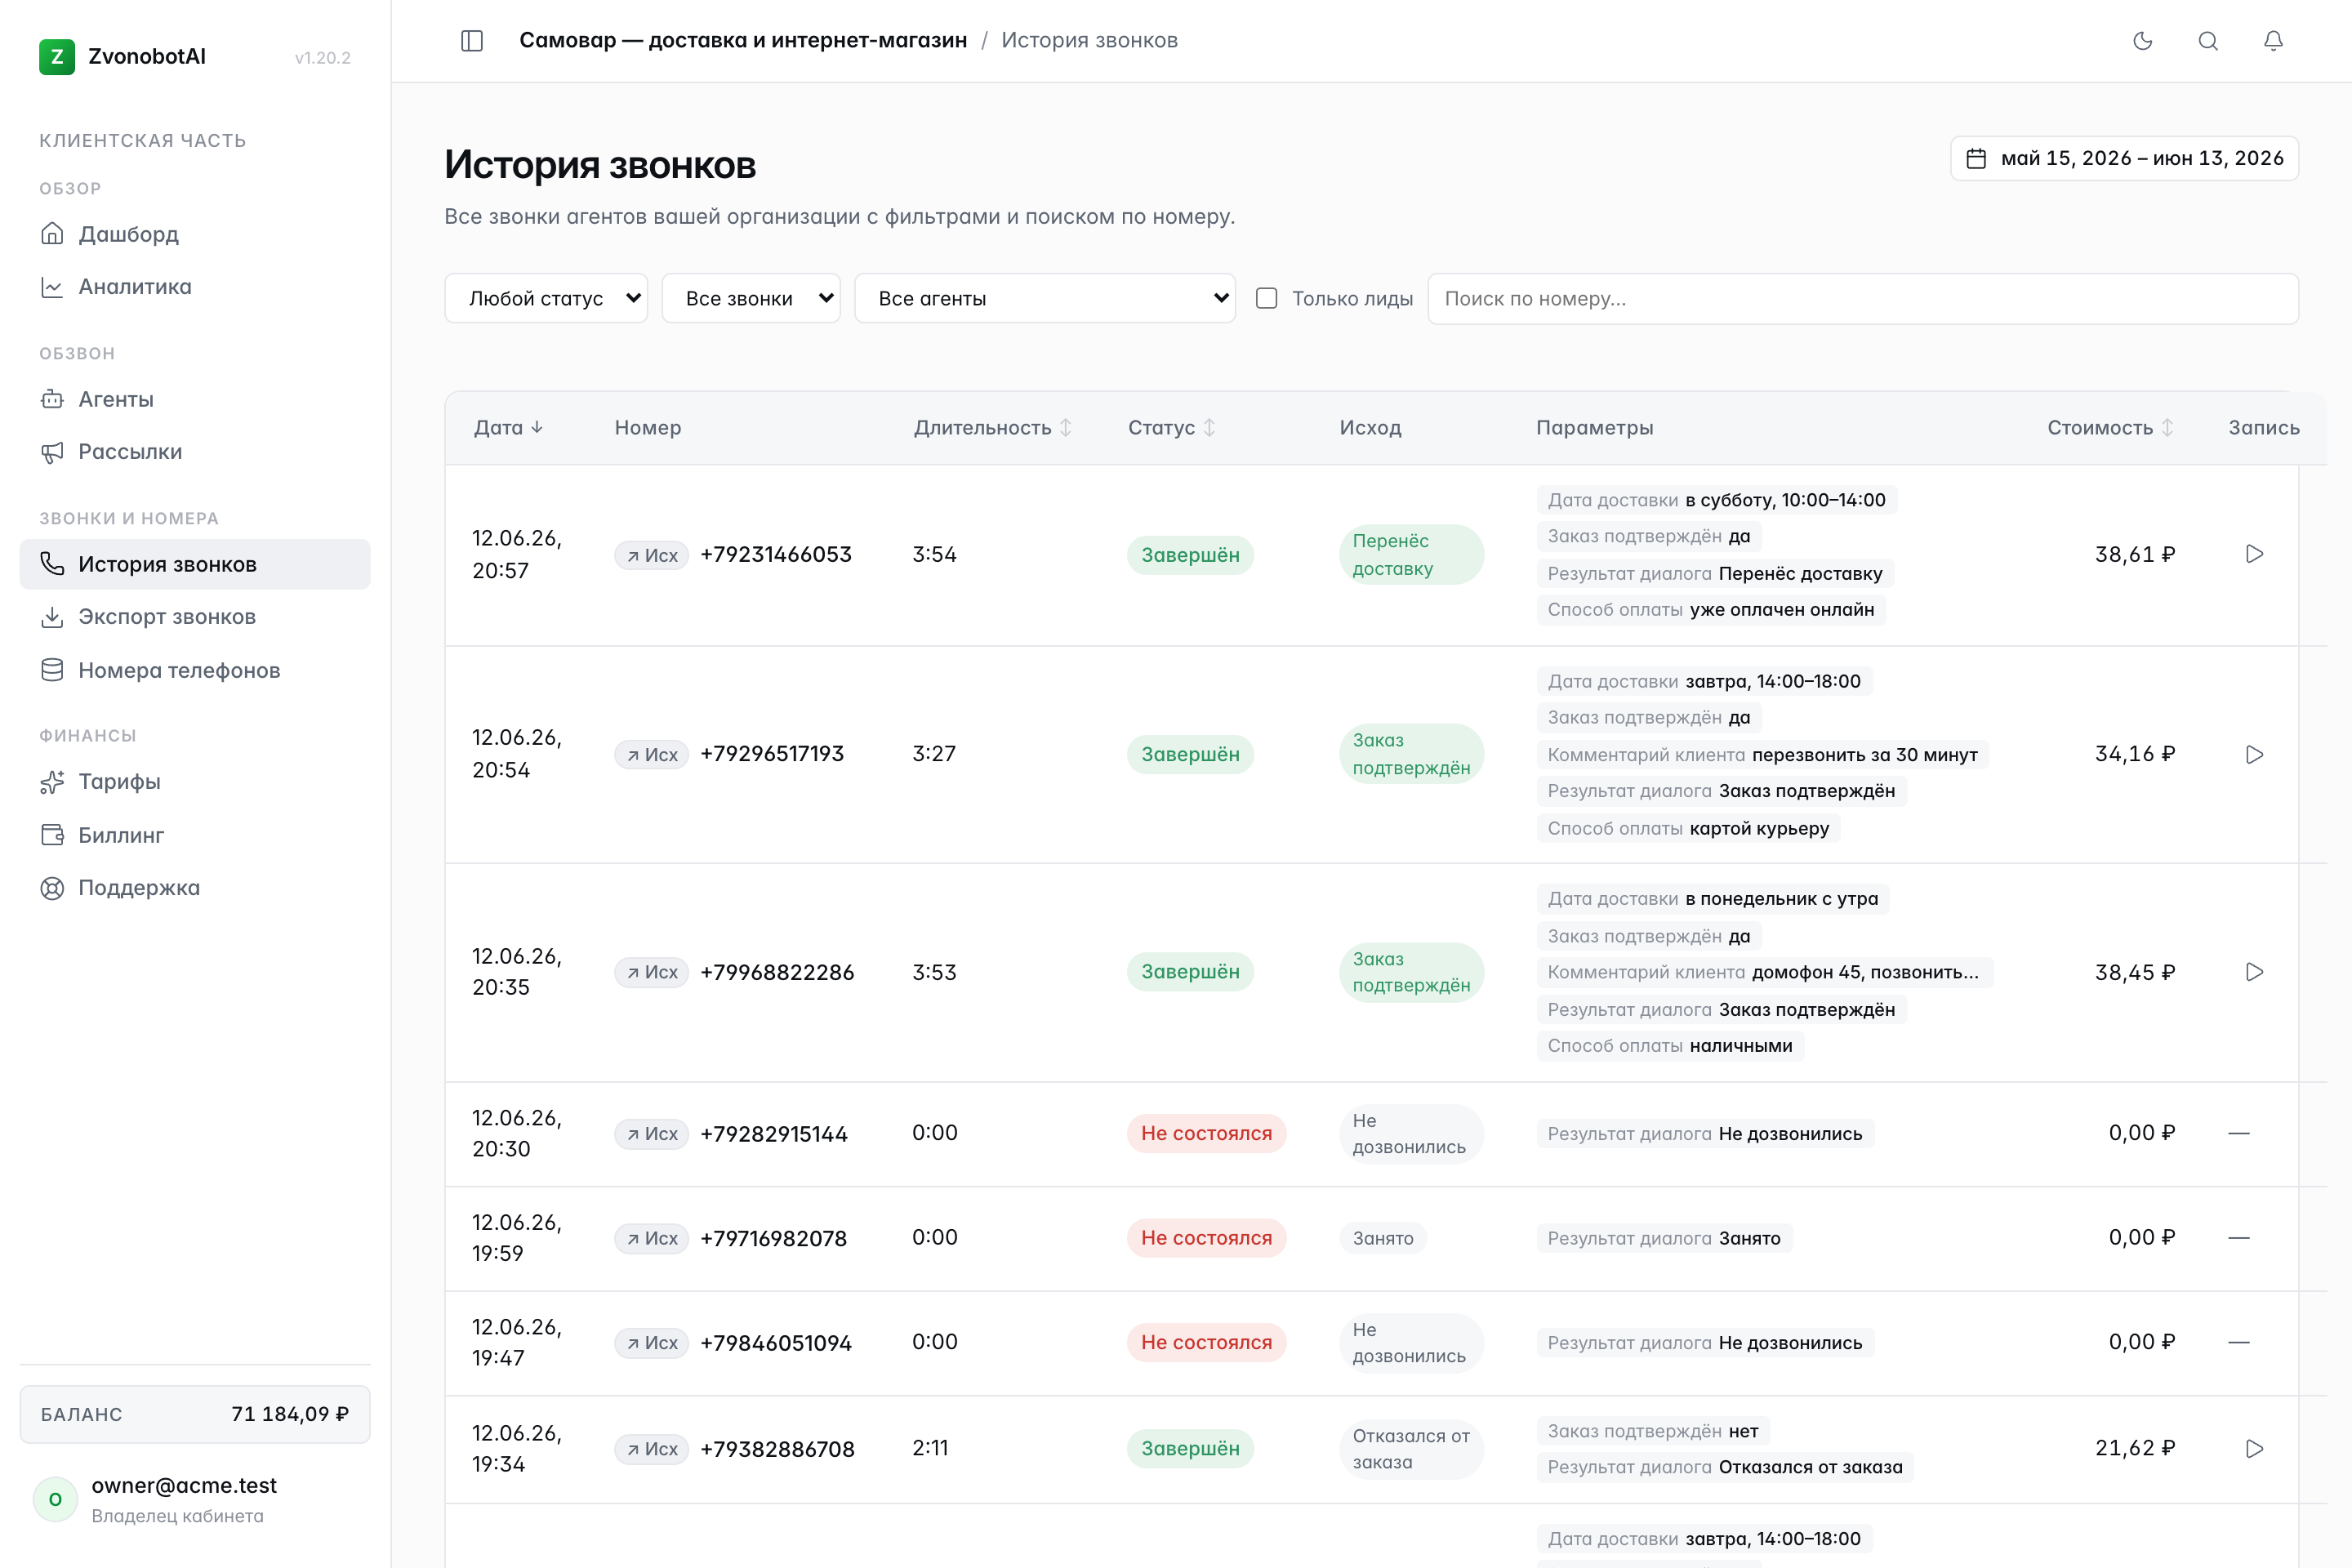This screenshot has height=1568, width=2352.
Task: Play recording for call +79296517193
Action: point(2254,754)
